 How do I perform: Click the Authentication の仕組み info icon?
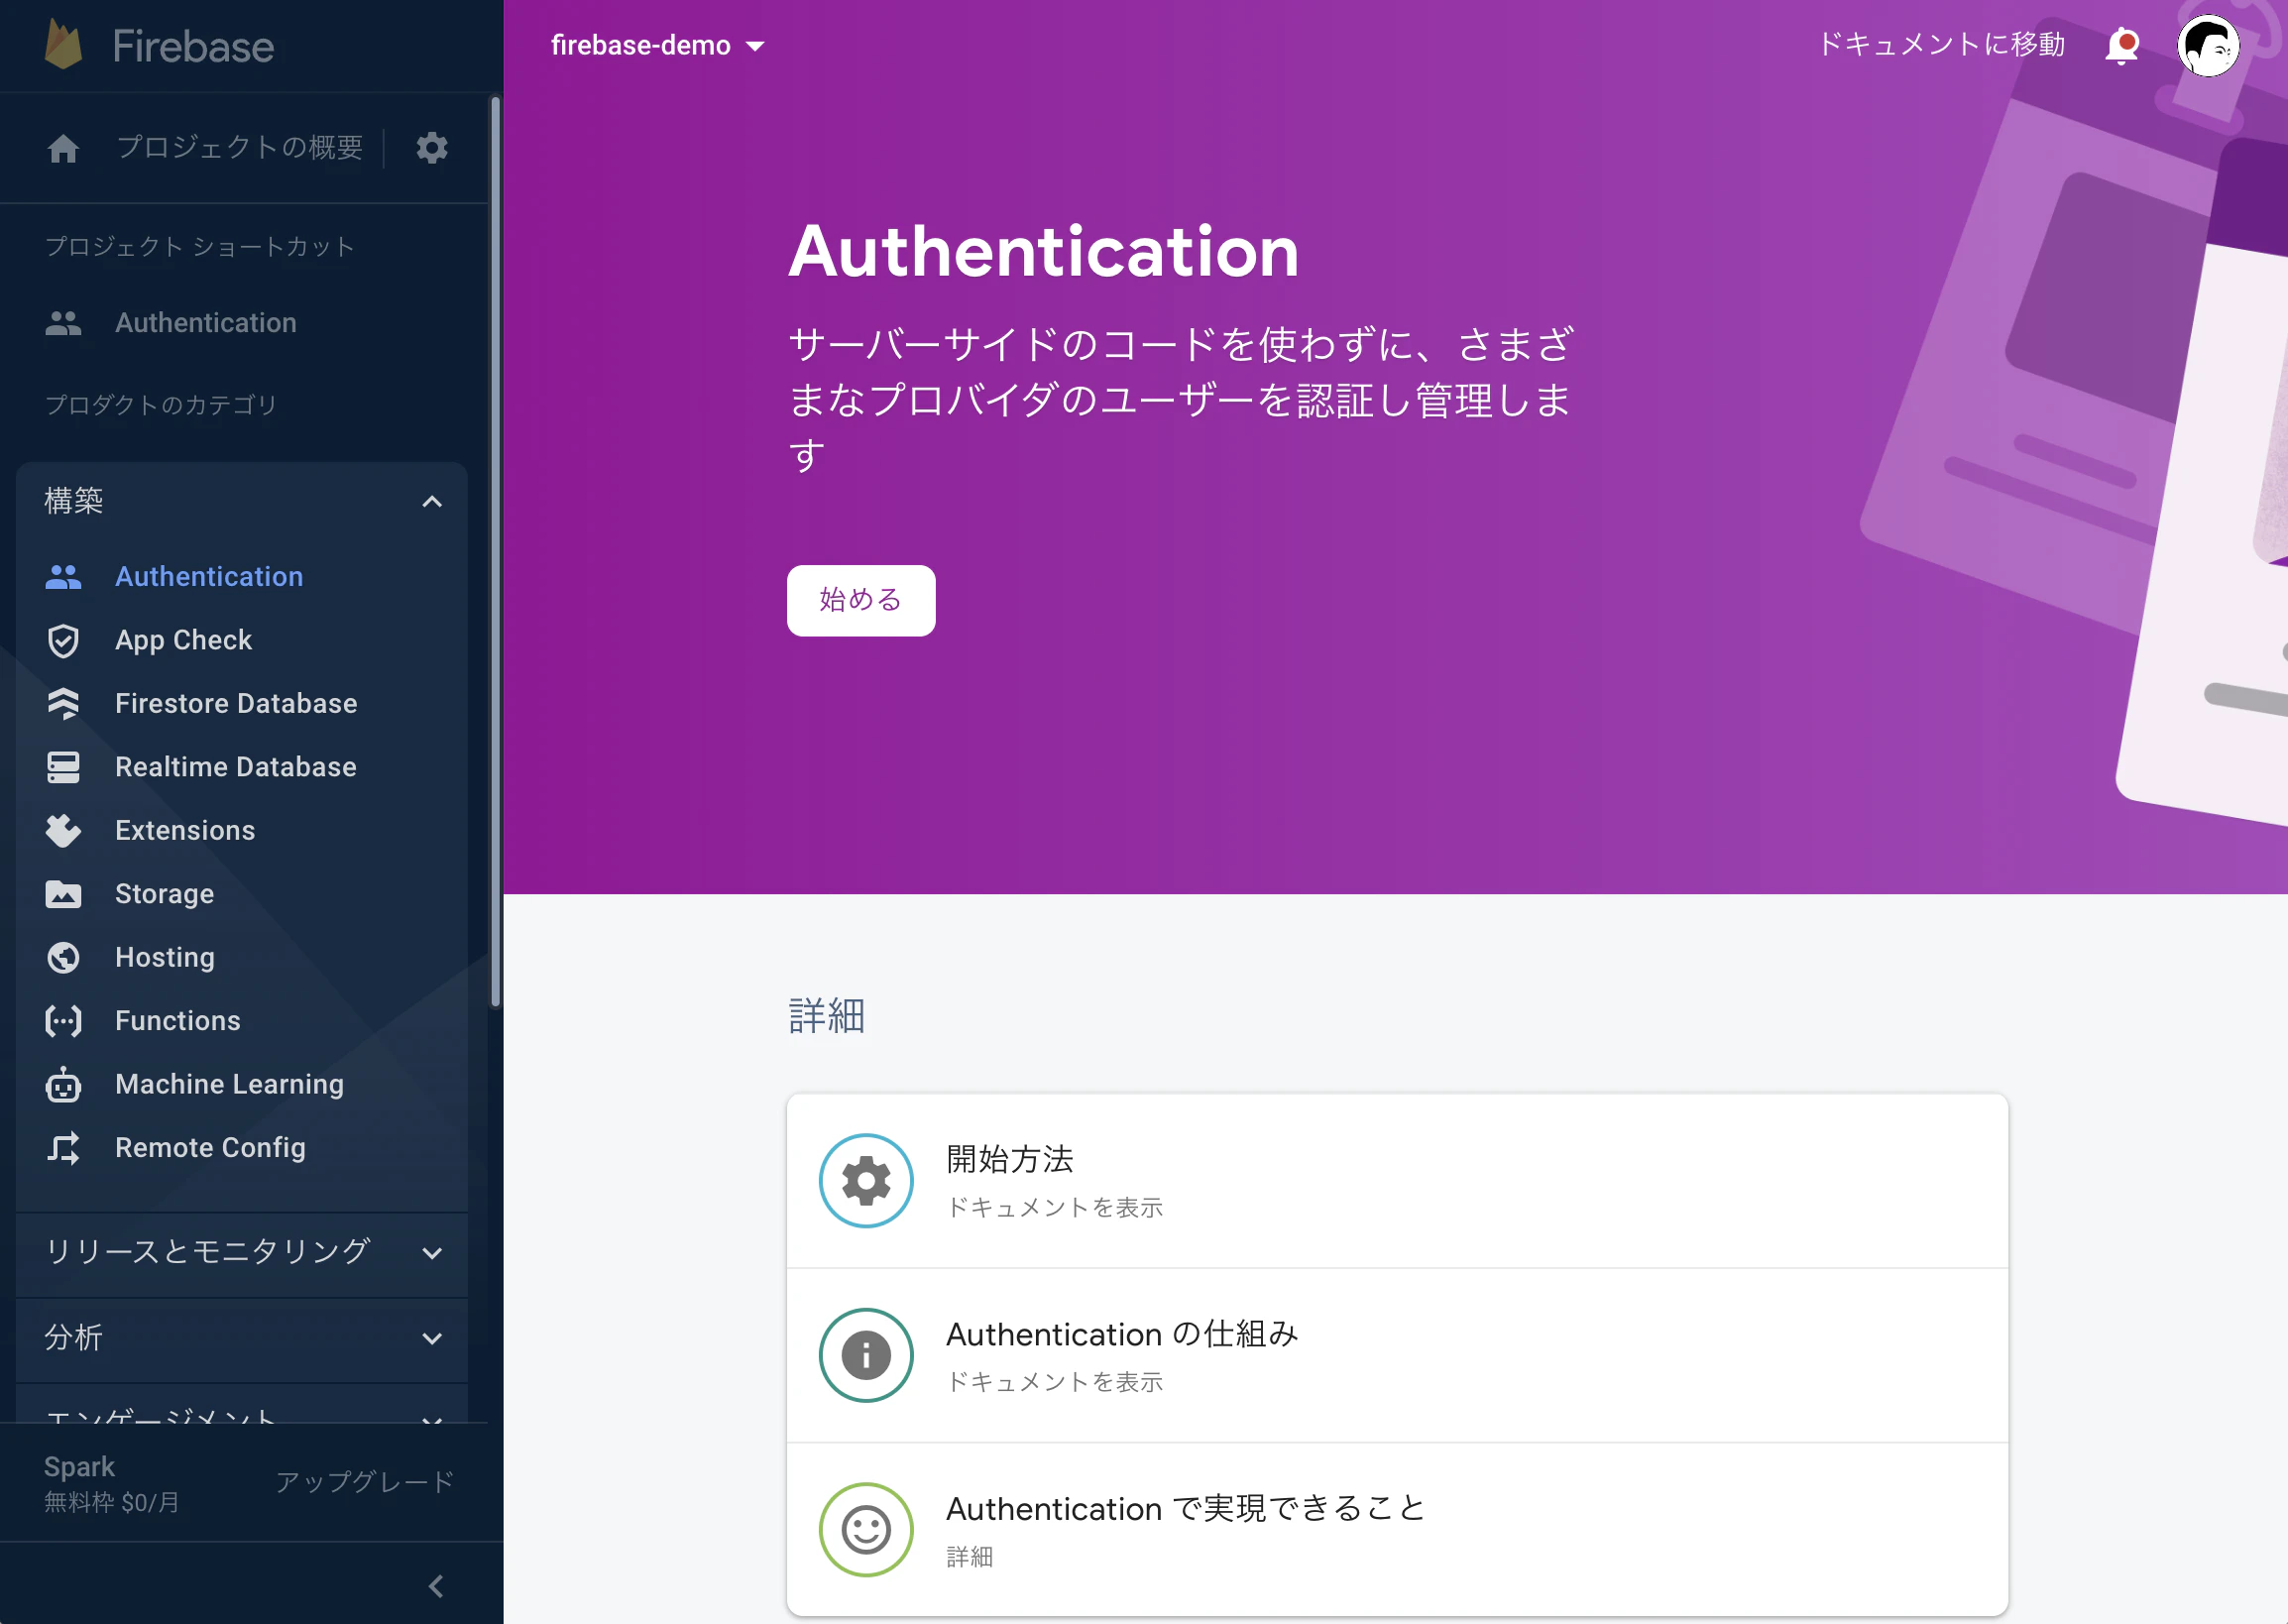pos(866,1356)
